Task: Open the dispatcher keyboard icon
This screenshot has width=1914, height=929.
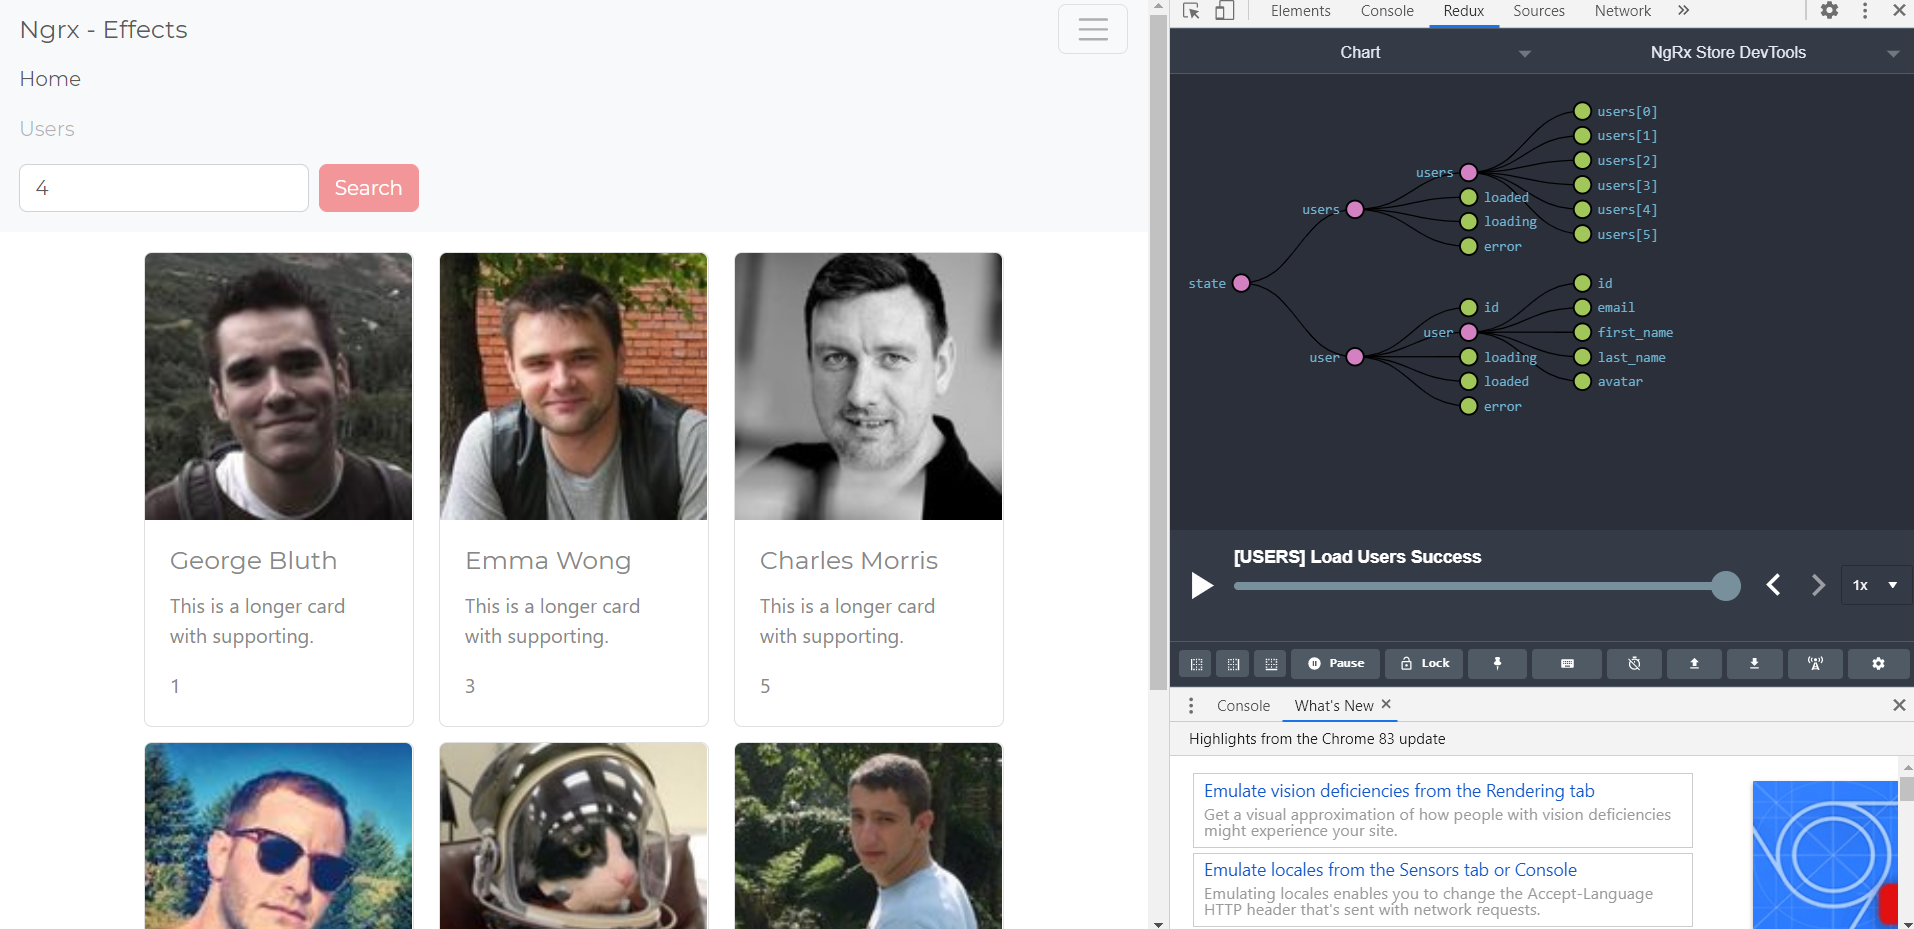Action: click(1567, 664)
